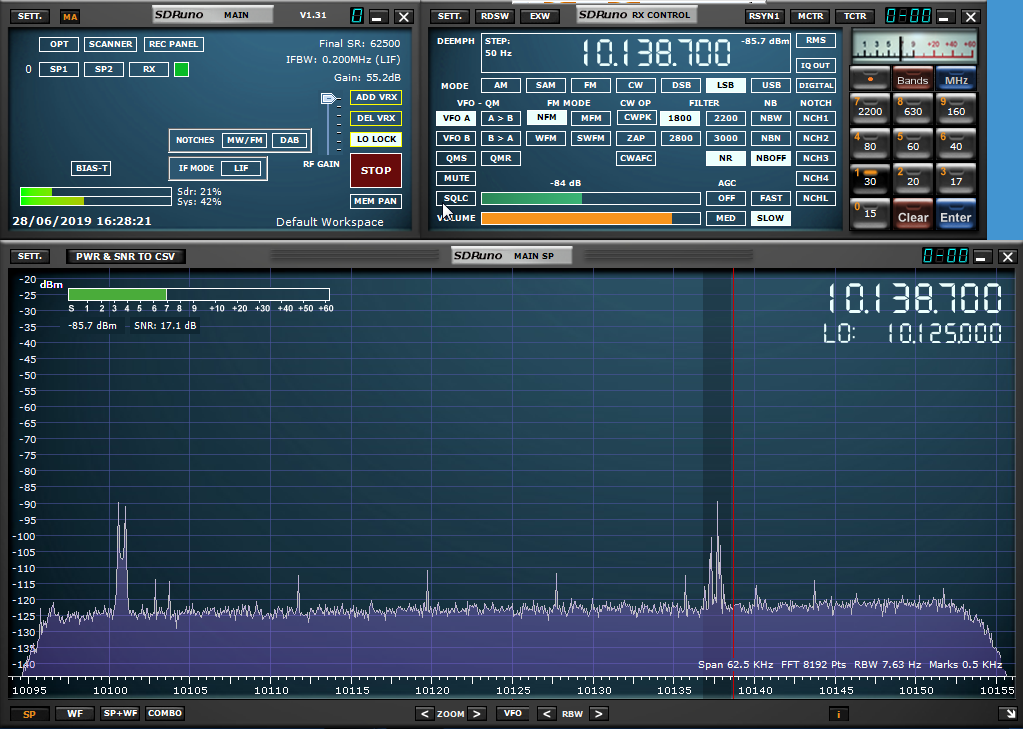The image size is (1023, 729).
Task: Select USB demodulation mode
Action: 771,85
